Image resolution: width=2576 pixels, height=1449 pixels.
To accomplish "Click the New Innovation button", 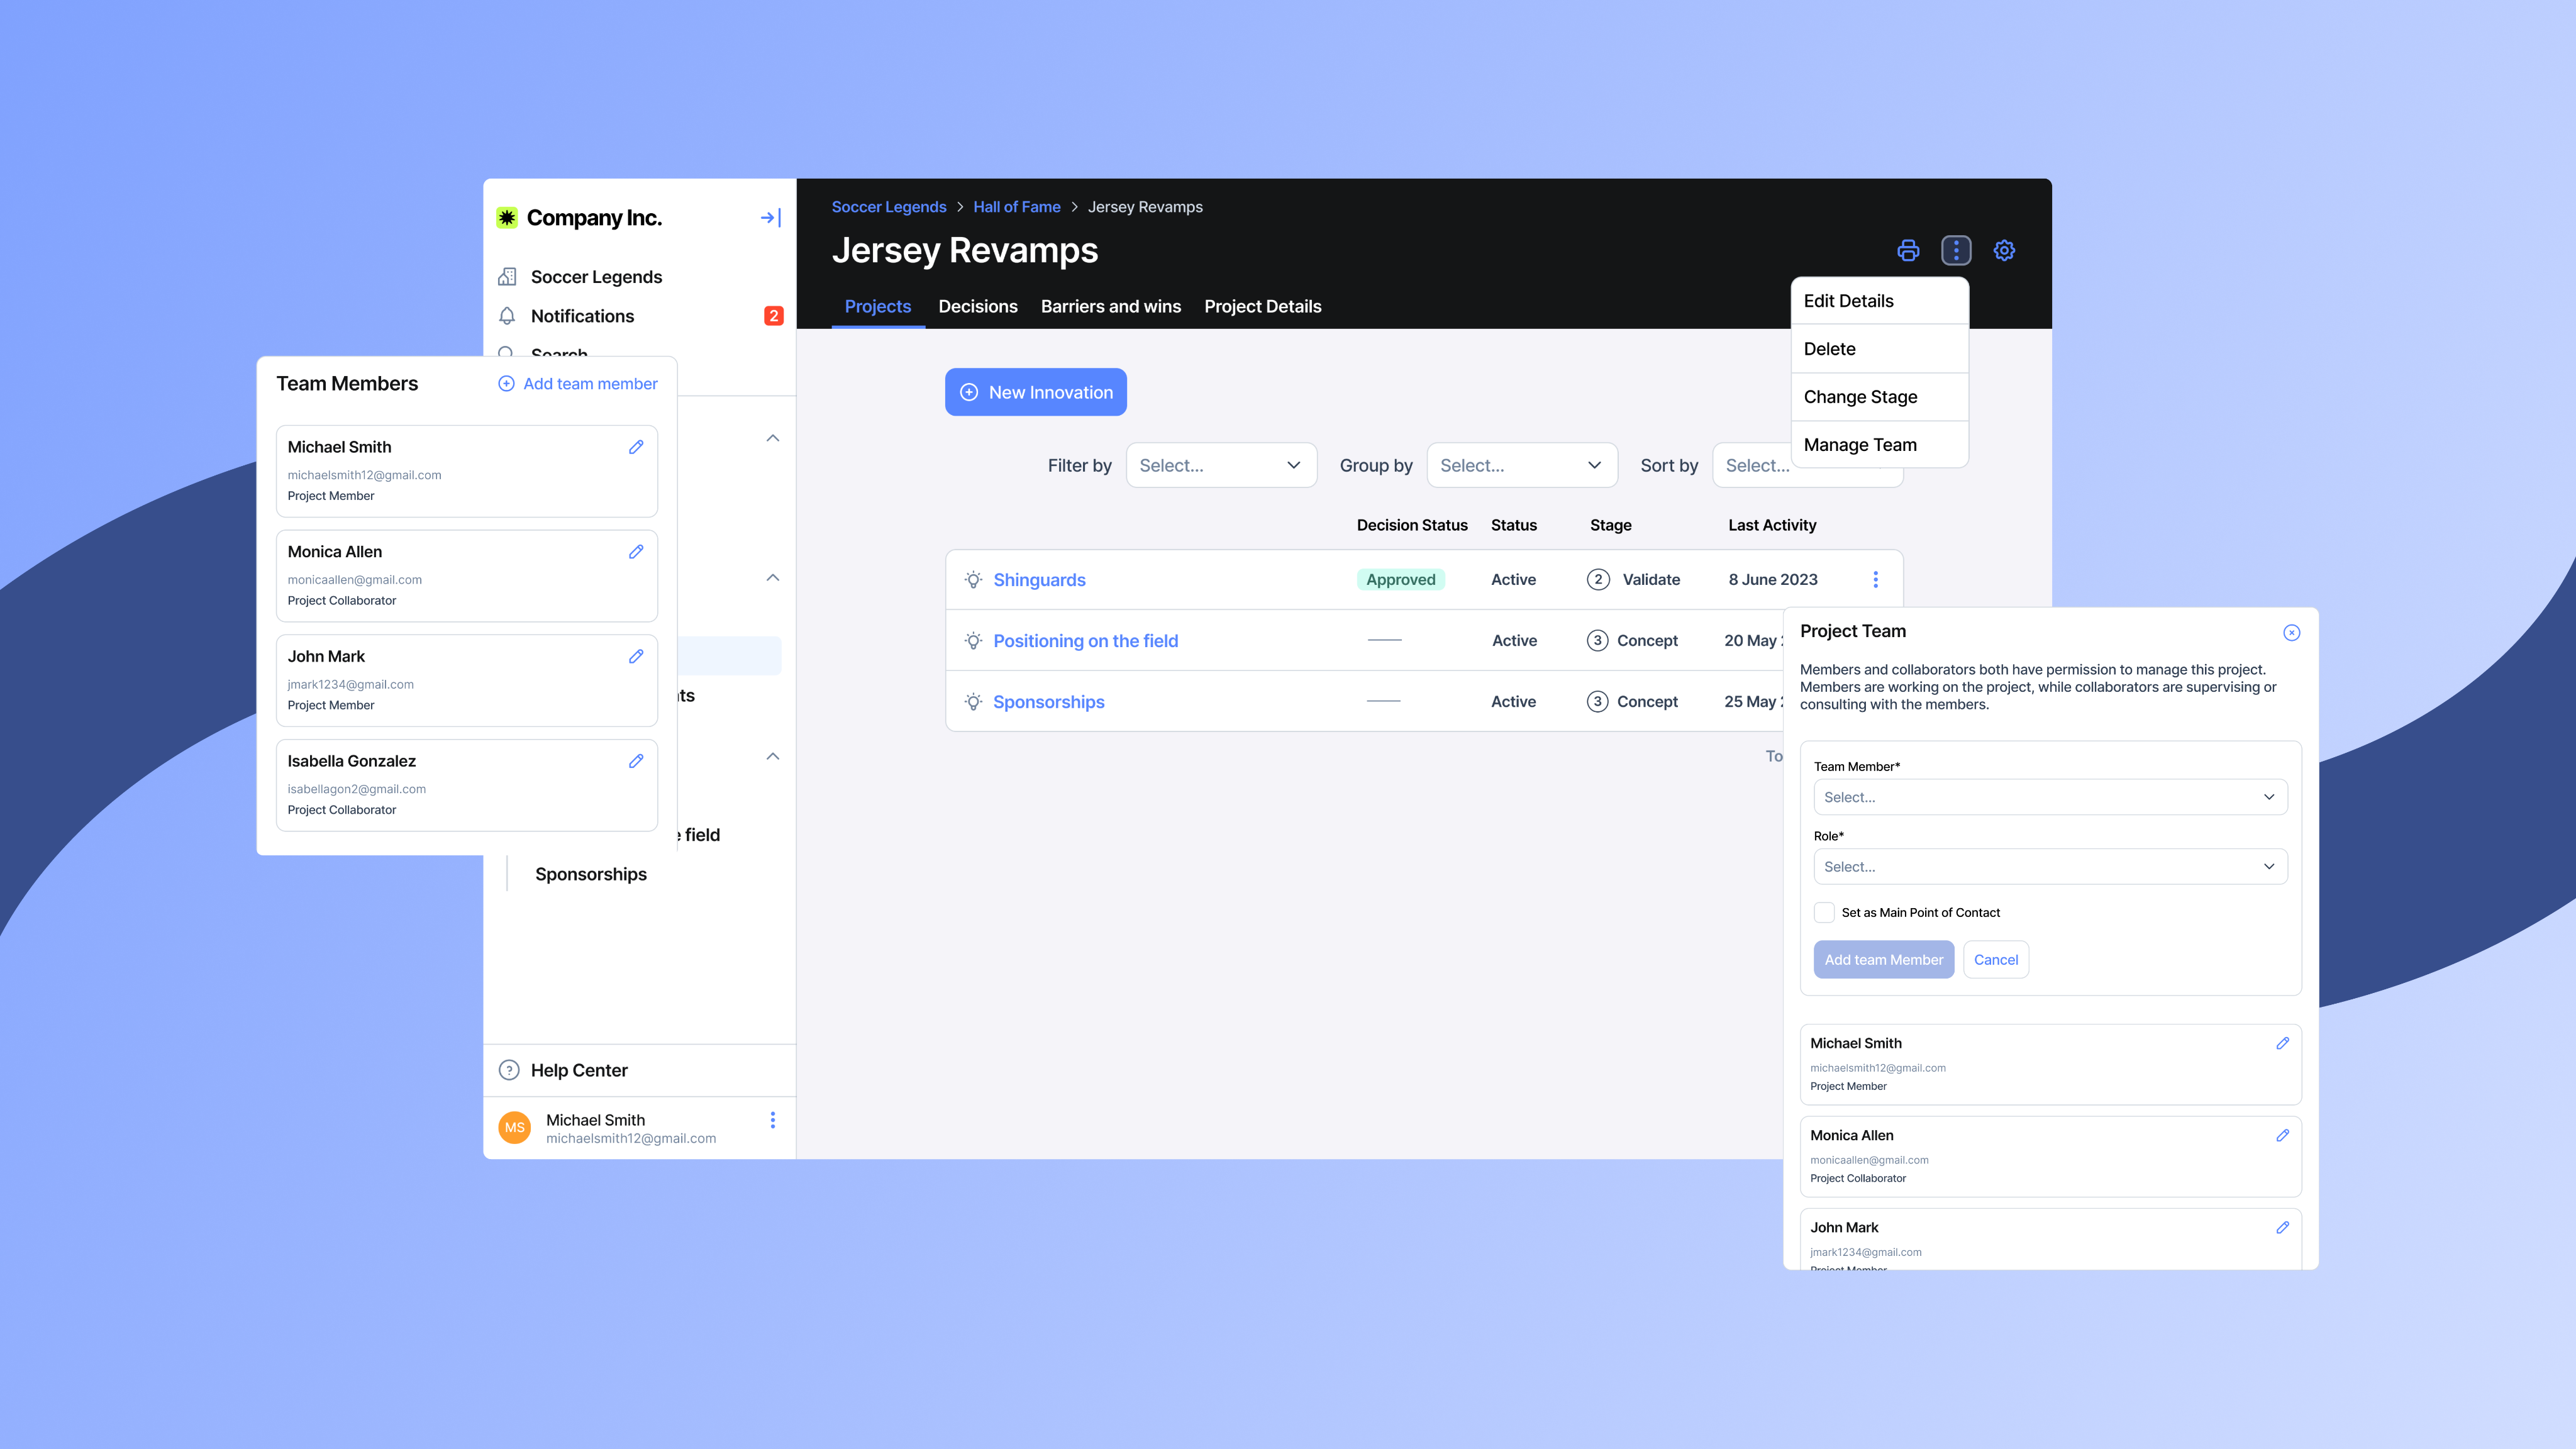I will click(1035, 392).
